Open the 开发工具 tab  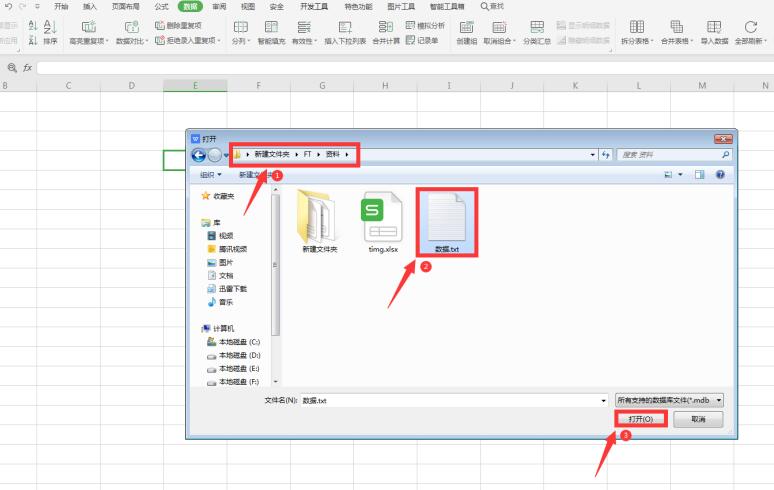pos(314,6)
